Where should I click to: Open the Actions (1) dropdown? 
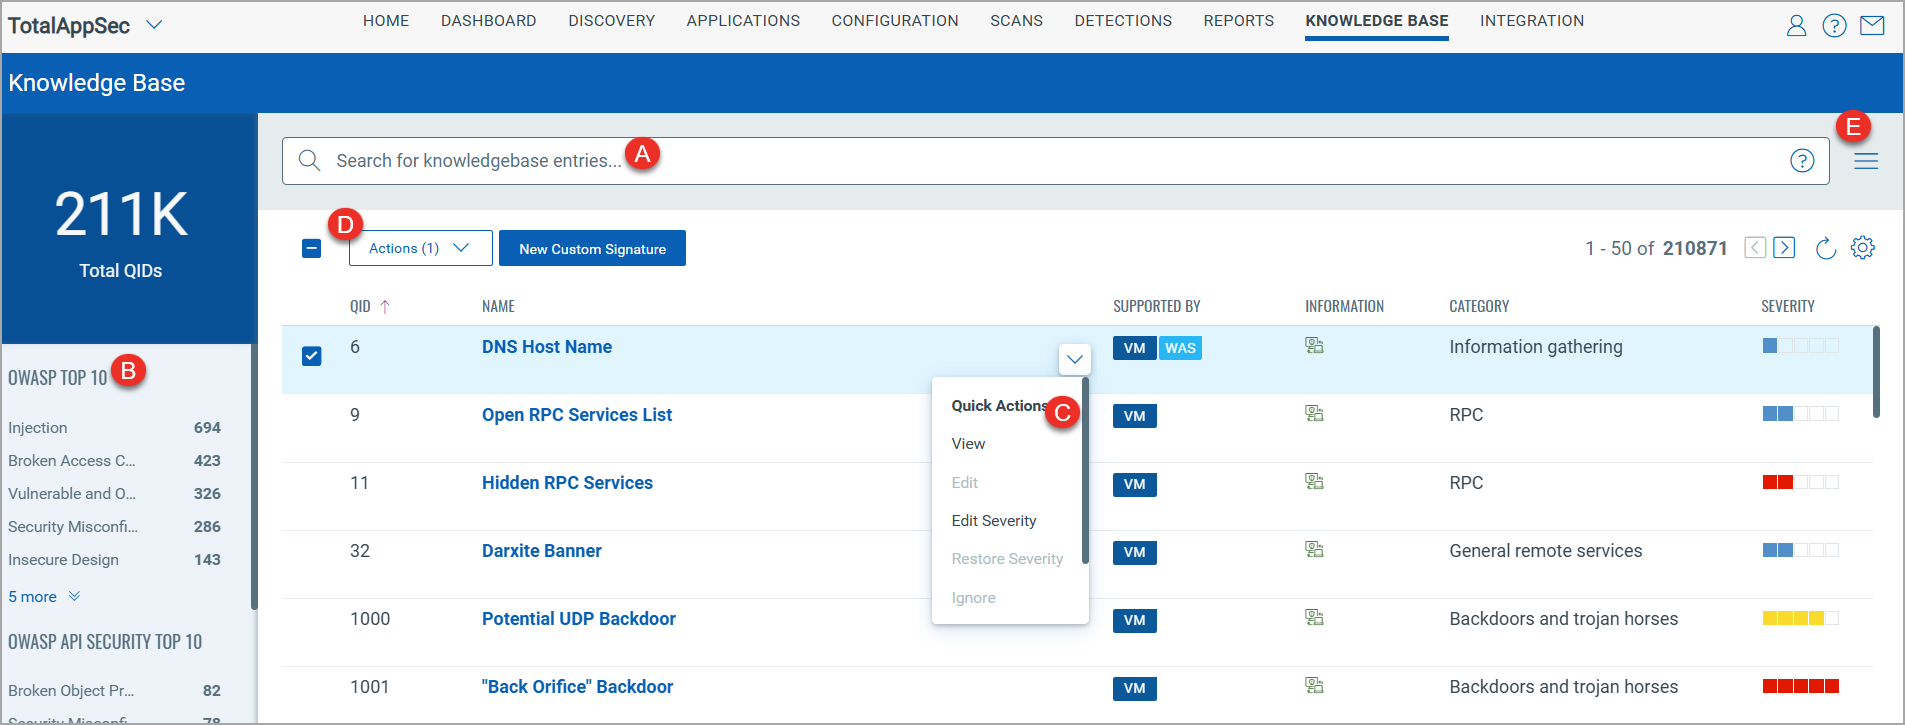420,248
